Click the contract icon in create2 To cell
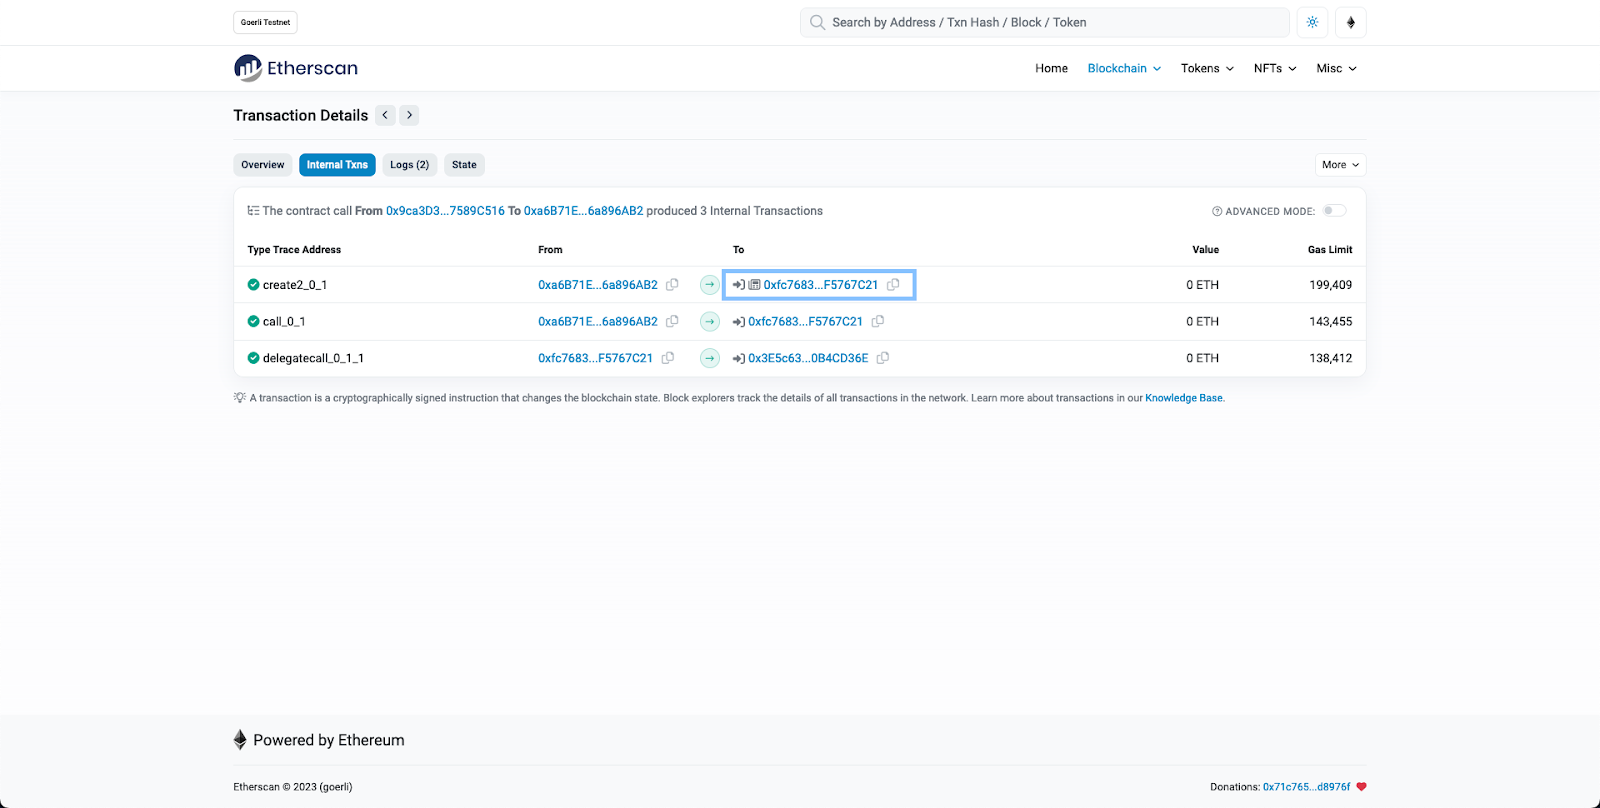 click(x=755, y=285)
